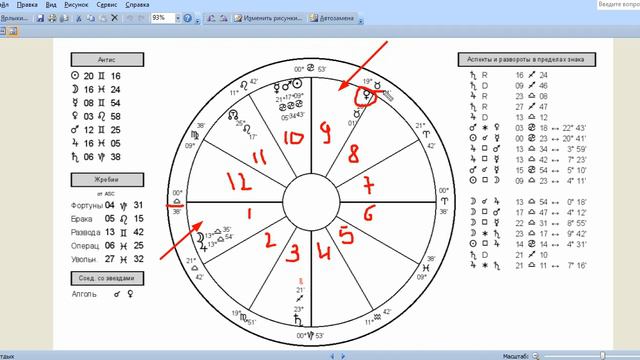Viewport: 640px width, 360px height.
Task: Open Help with the blue question icon
Action: click(187, 18)
